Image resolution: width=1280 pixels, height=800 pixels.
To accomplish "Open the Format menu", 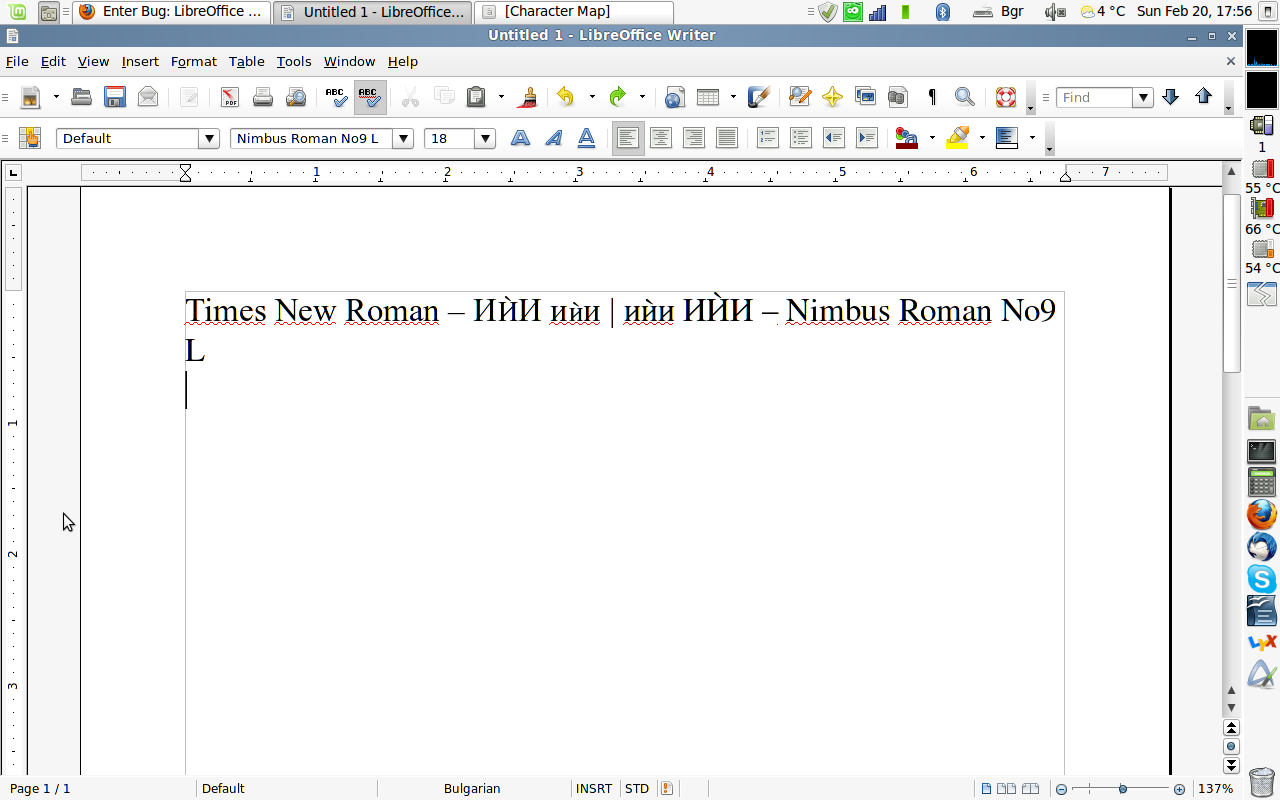I will click(193, 62).
